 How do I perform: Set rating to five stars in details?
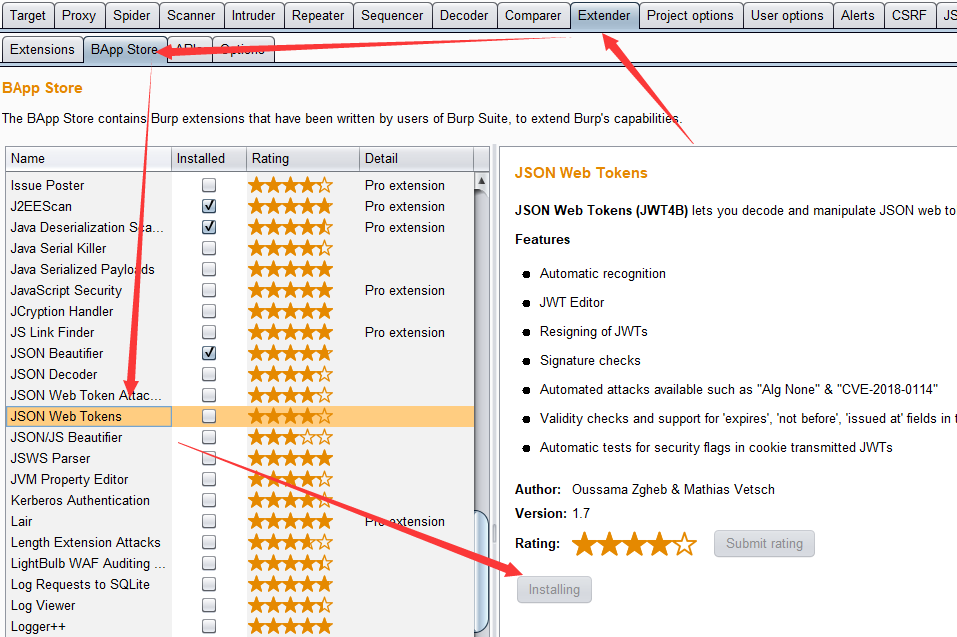click(685, 544)
